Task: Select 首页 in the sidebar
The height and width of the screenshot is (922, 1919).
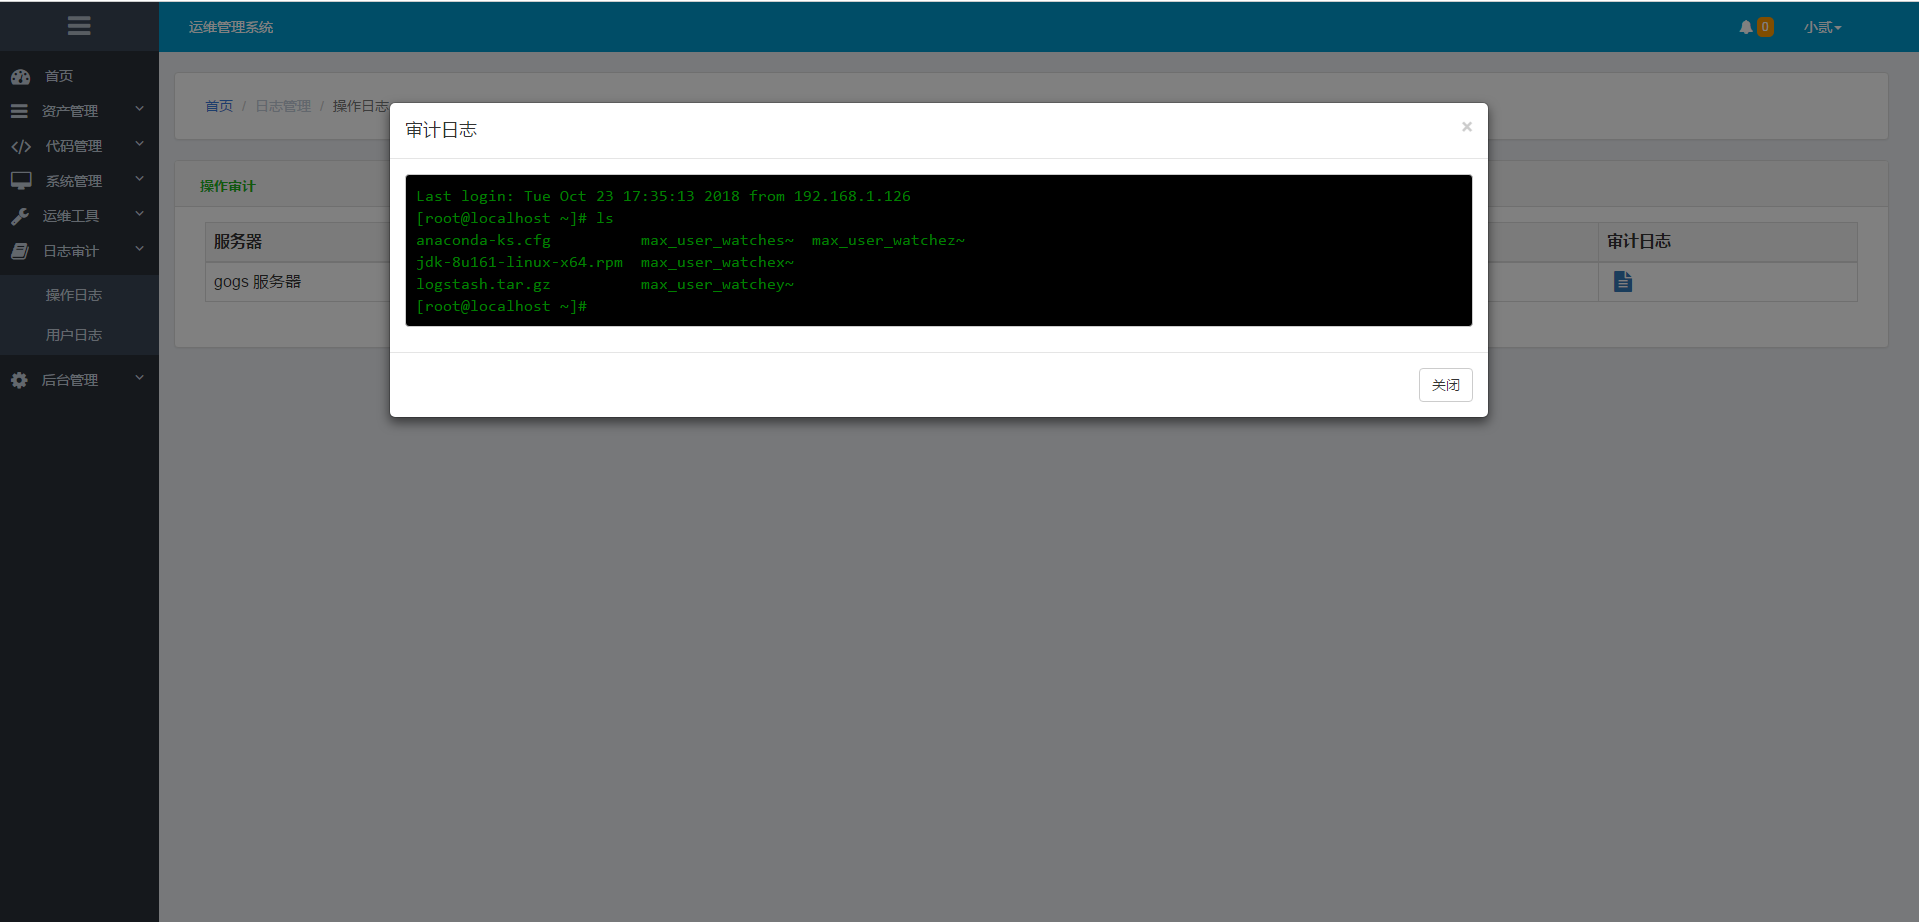Action: [x=59, y=76]
